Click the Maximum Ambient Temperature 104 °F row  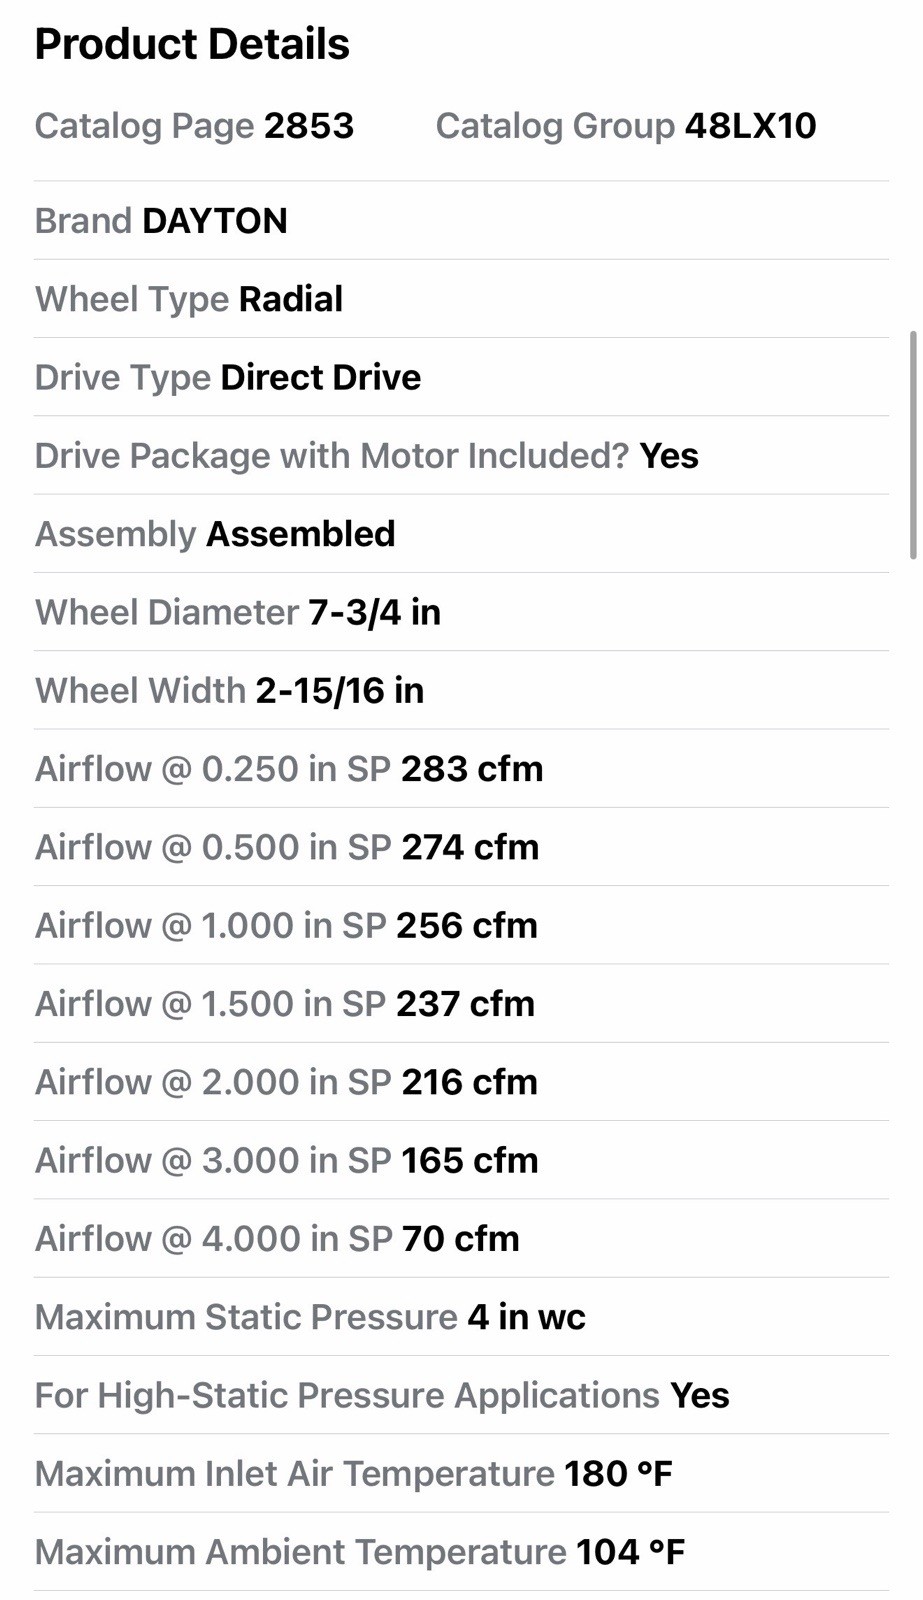click(x=461, y=1552)
